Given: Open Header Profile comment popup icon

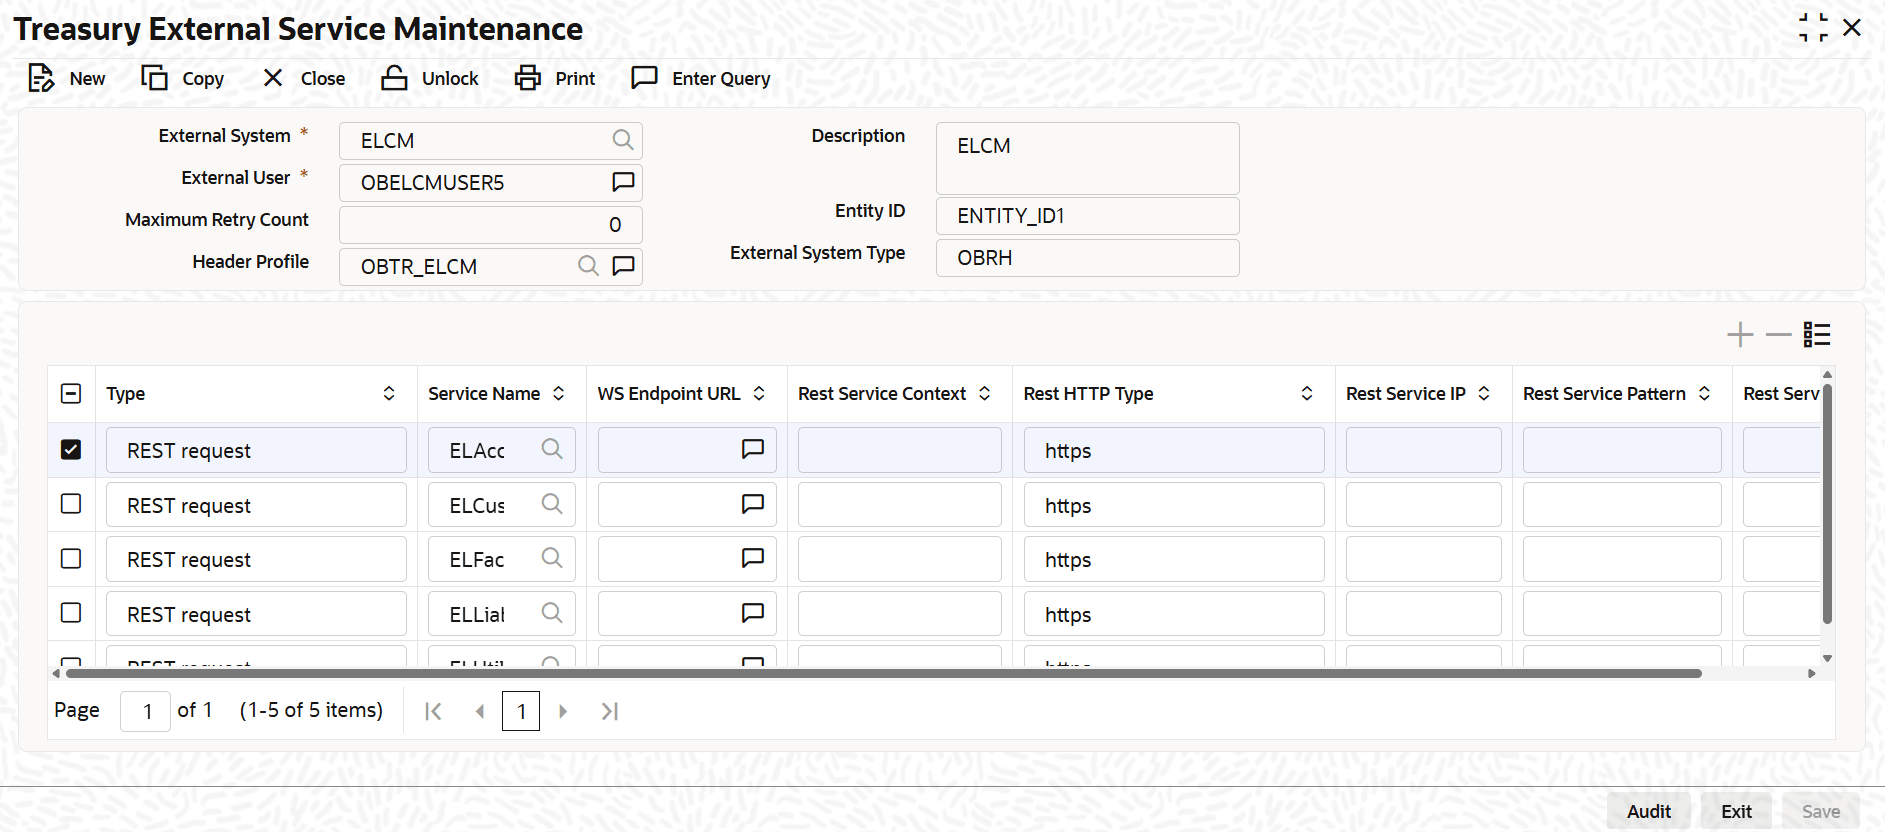Looking at the screenshot, I should pyautogui.click(x=623, y=266).
